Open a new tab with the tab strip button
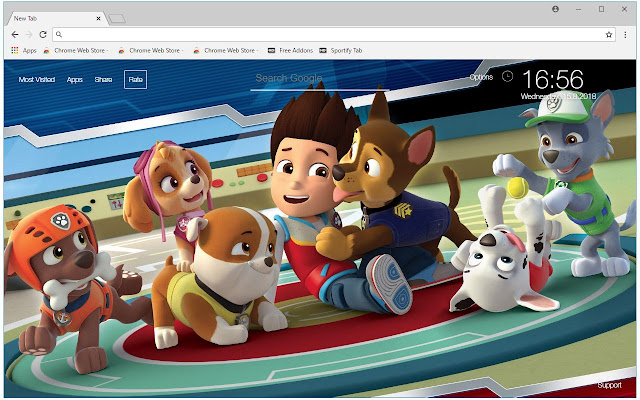Viewport: 640px width, 400px height. point(117,19)
